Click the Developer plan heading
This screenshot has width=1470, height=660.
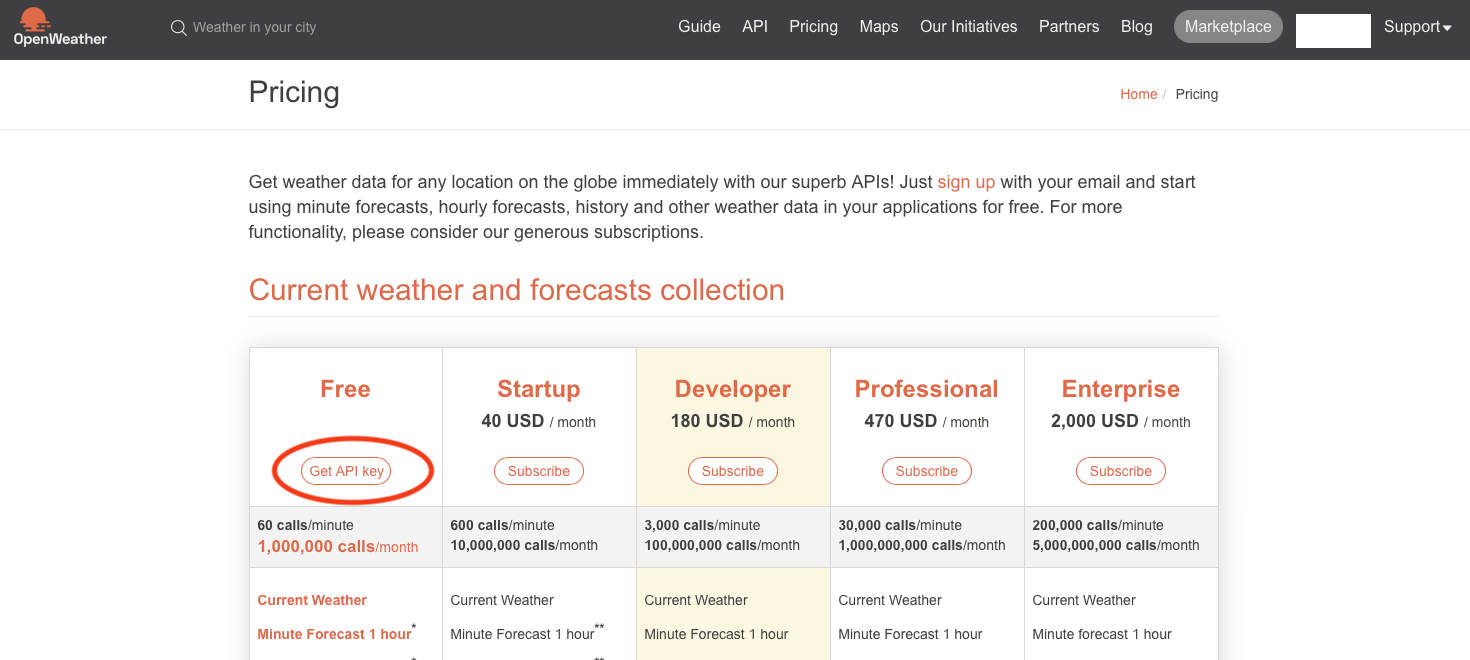tap(733, 389)
